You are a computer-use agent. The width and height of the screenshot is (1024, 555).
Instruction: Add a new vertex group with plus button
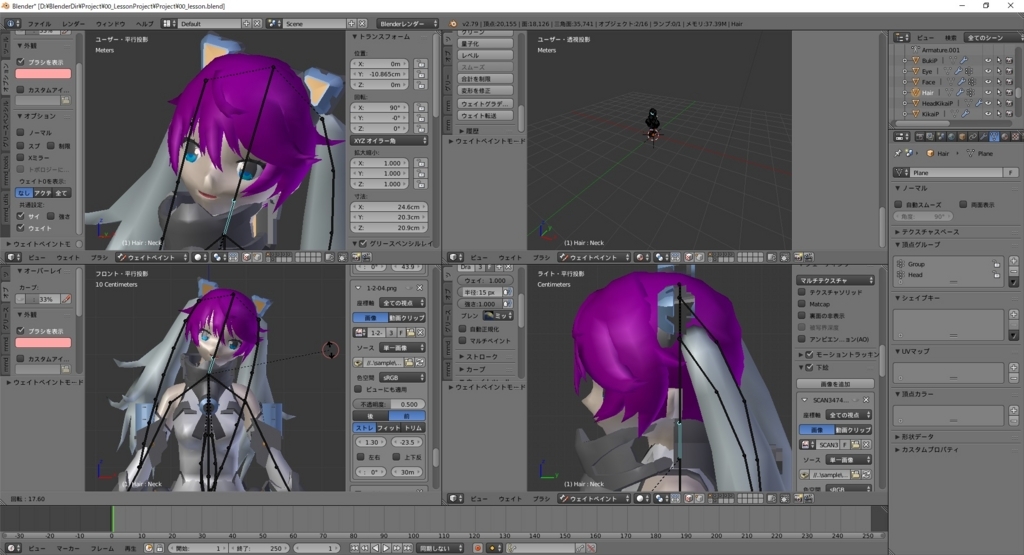pos(1014,261)
